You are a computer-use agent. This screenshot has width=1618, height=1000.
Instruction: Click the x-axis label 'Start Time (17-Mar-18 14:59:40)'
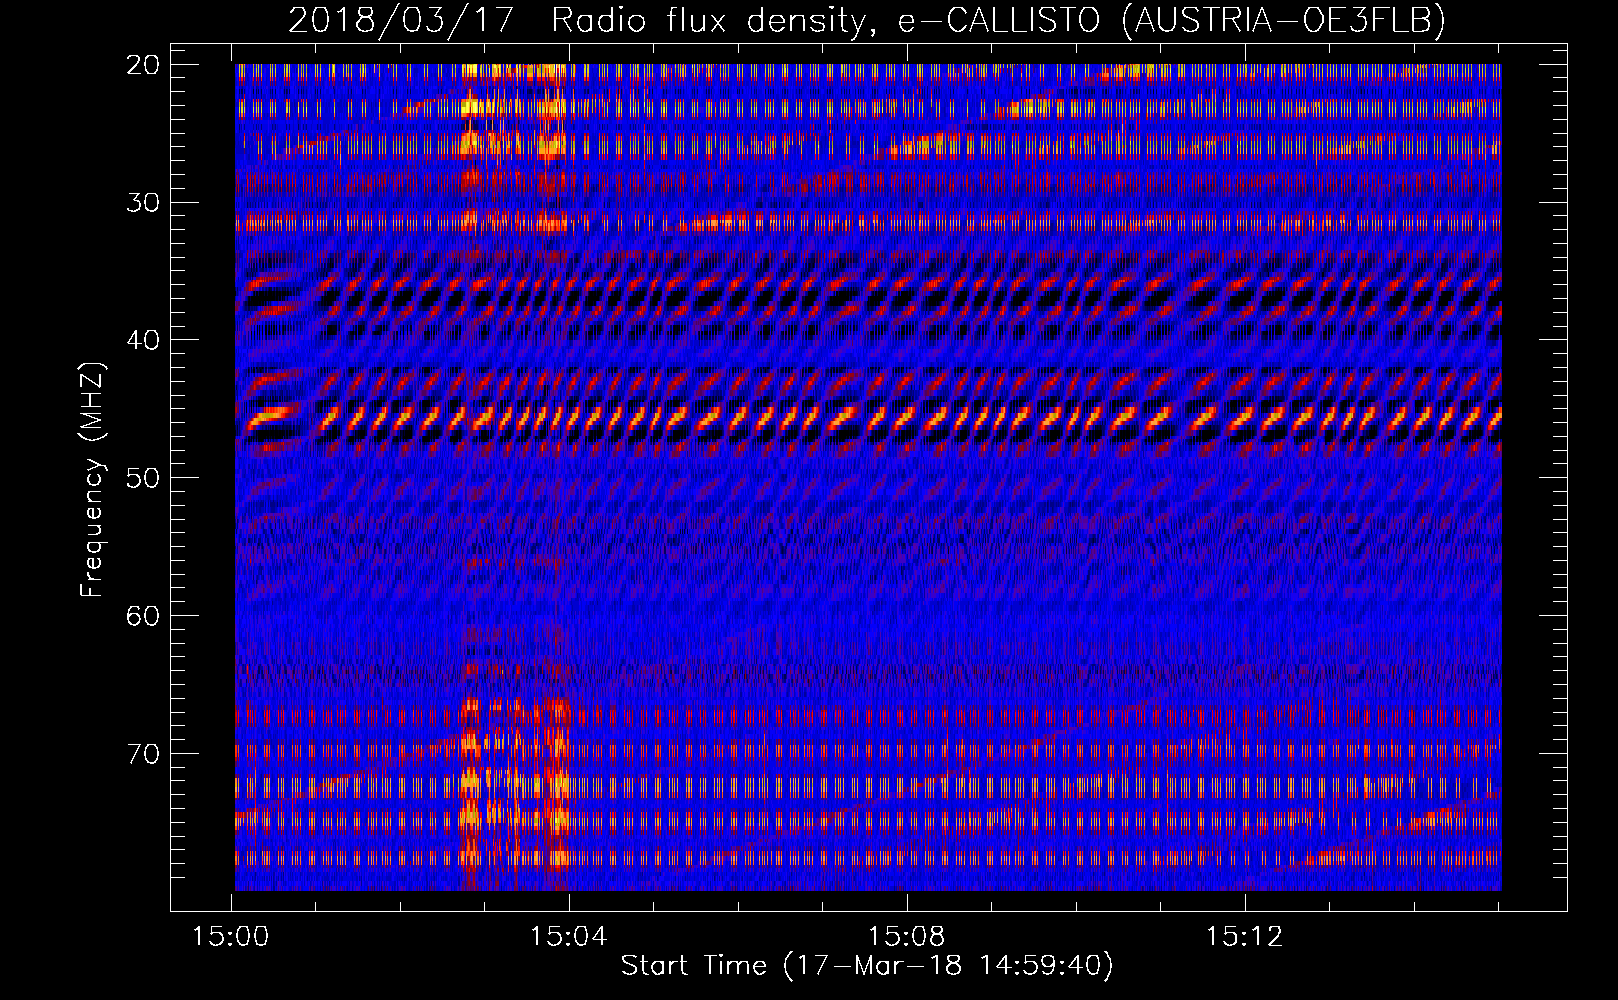[867, 966]
